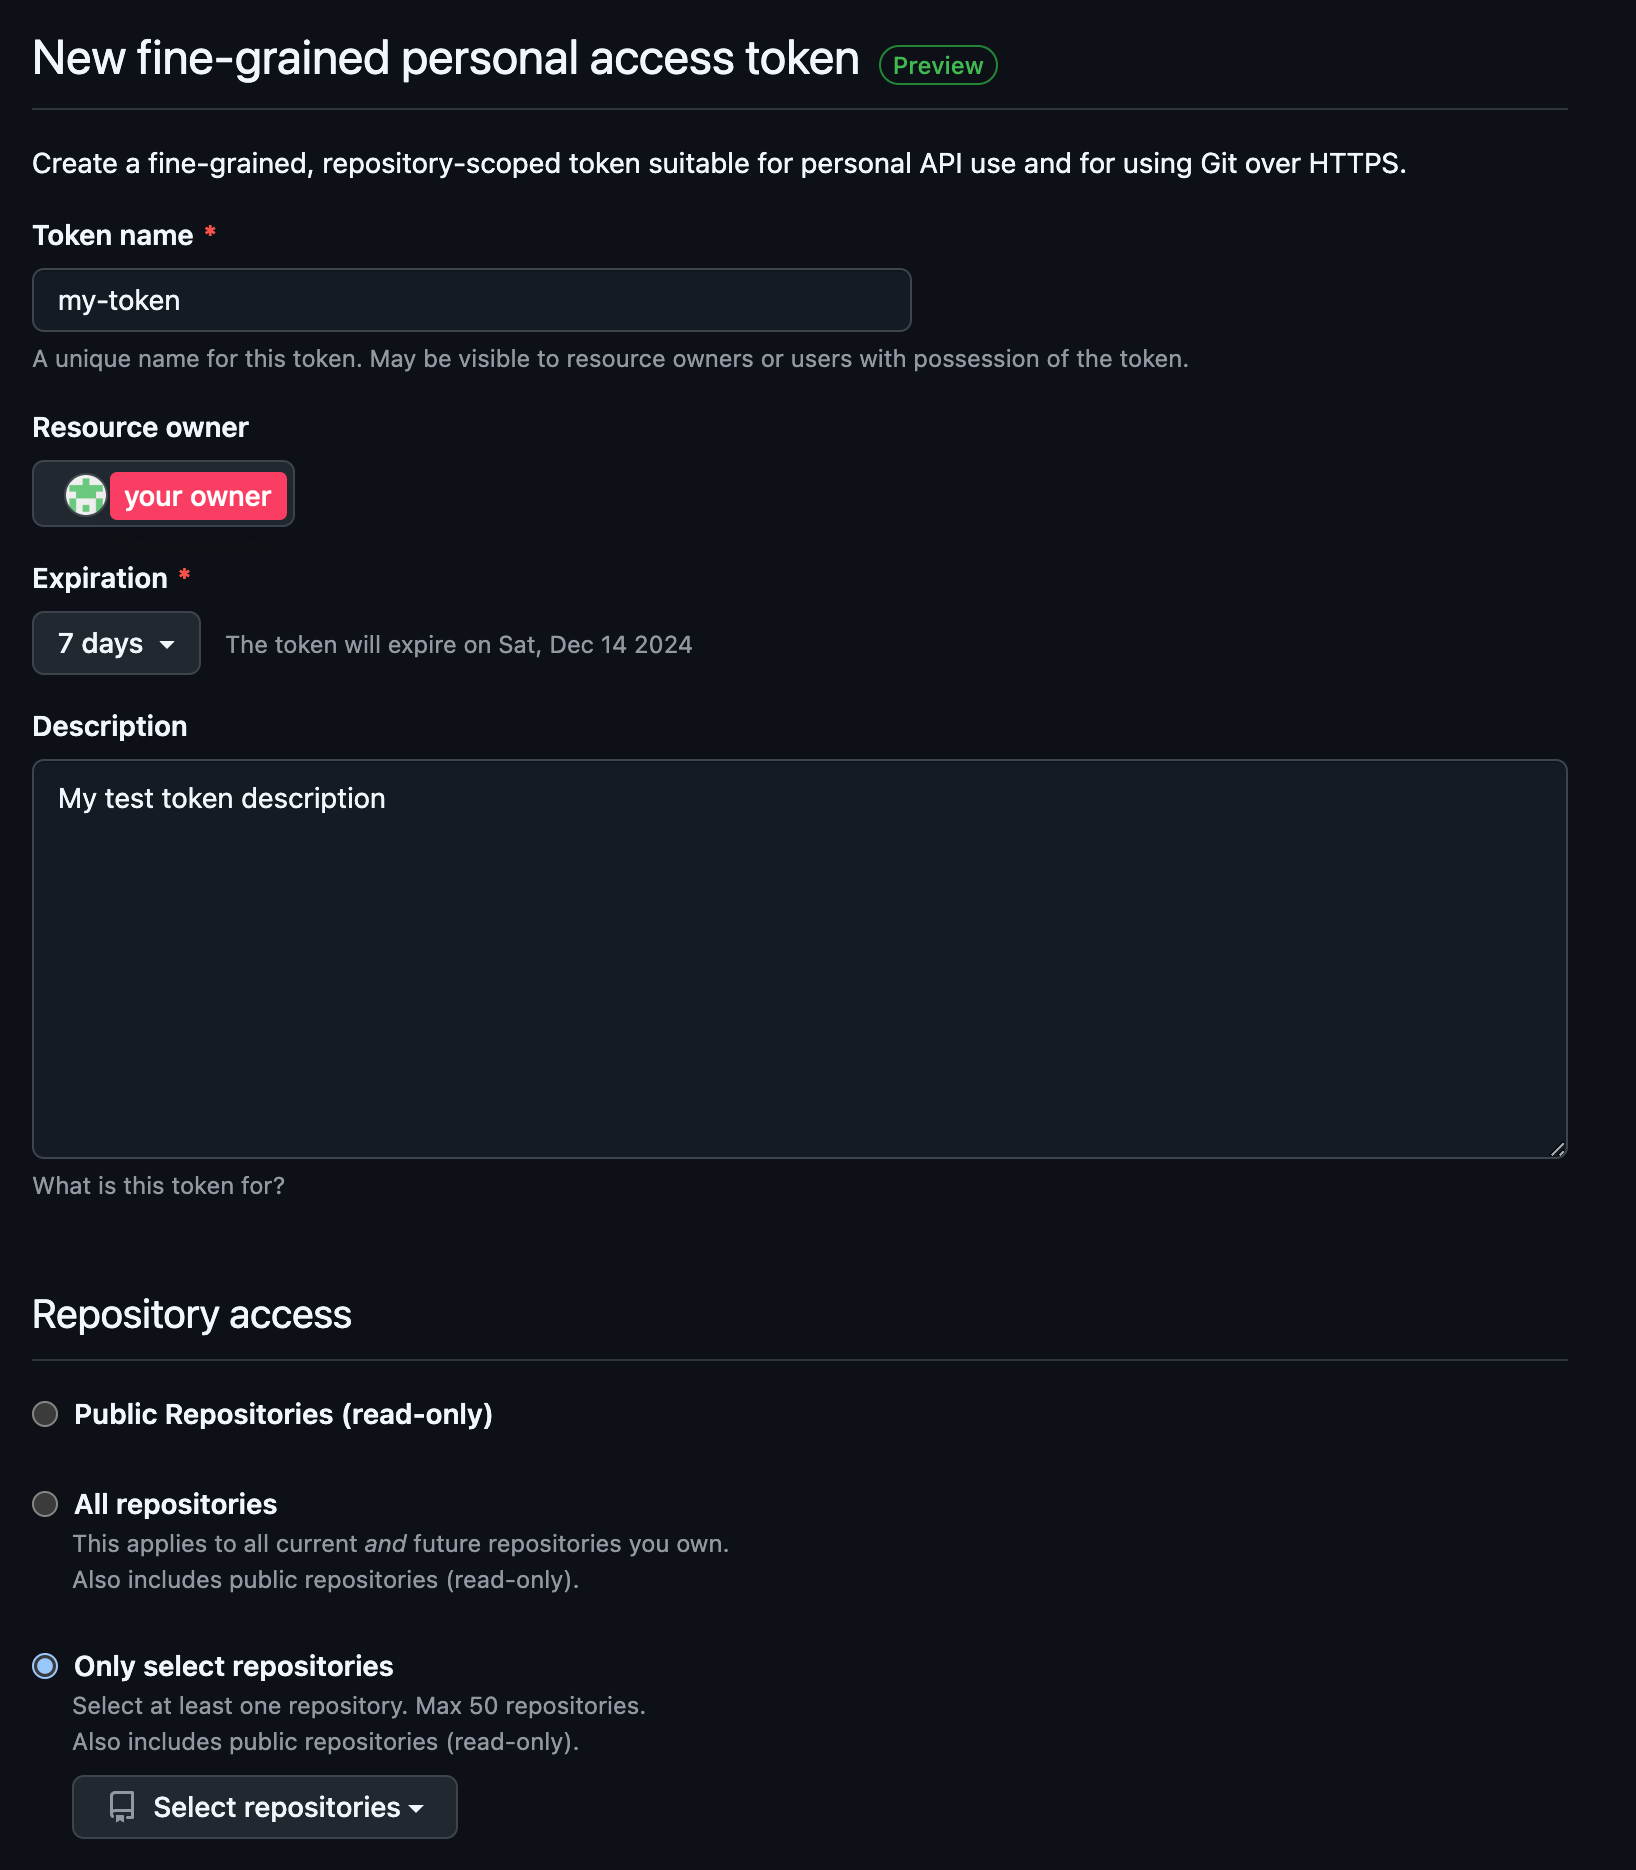
Task: Open the Expiration dropdown showing 7 days
Action: coord(116,643)
